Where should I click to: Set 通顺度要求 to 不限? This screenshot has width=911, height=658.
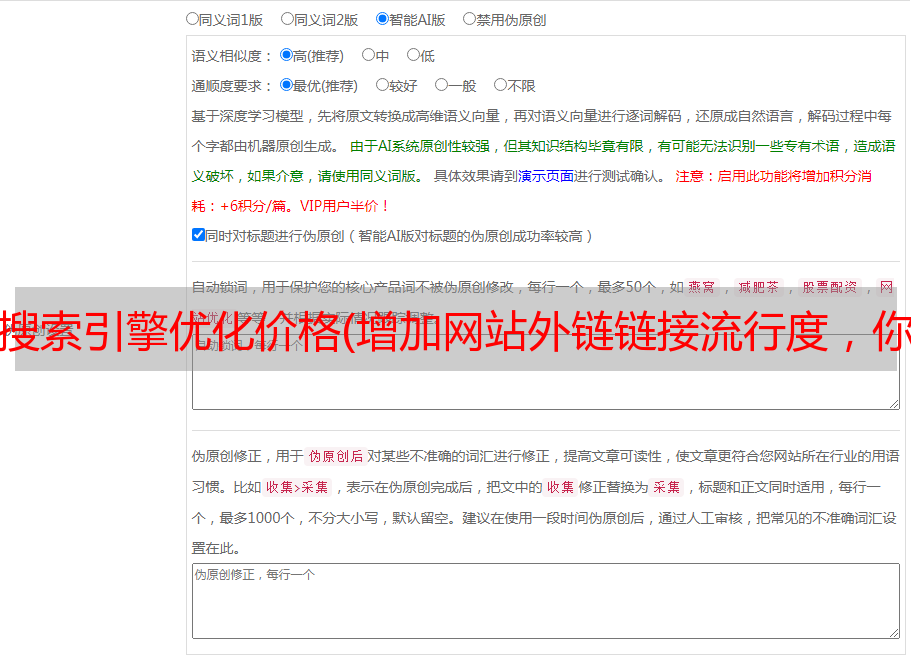(500, 85)
